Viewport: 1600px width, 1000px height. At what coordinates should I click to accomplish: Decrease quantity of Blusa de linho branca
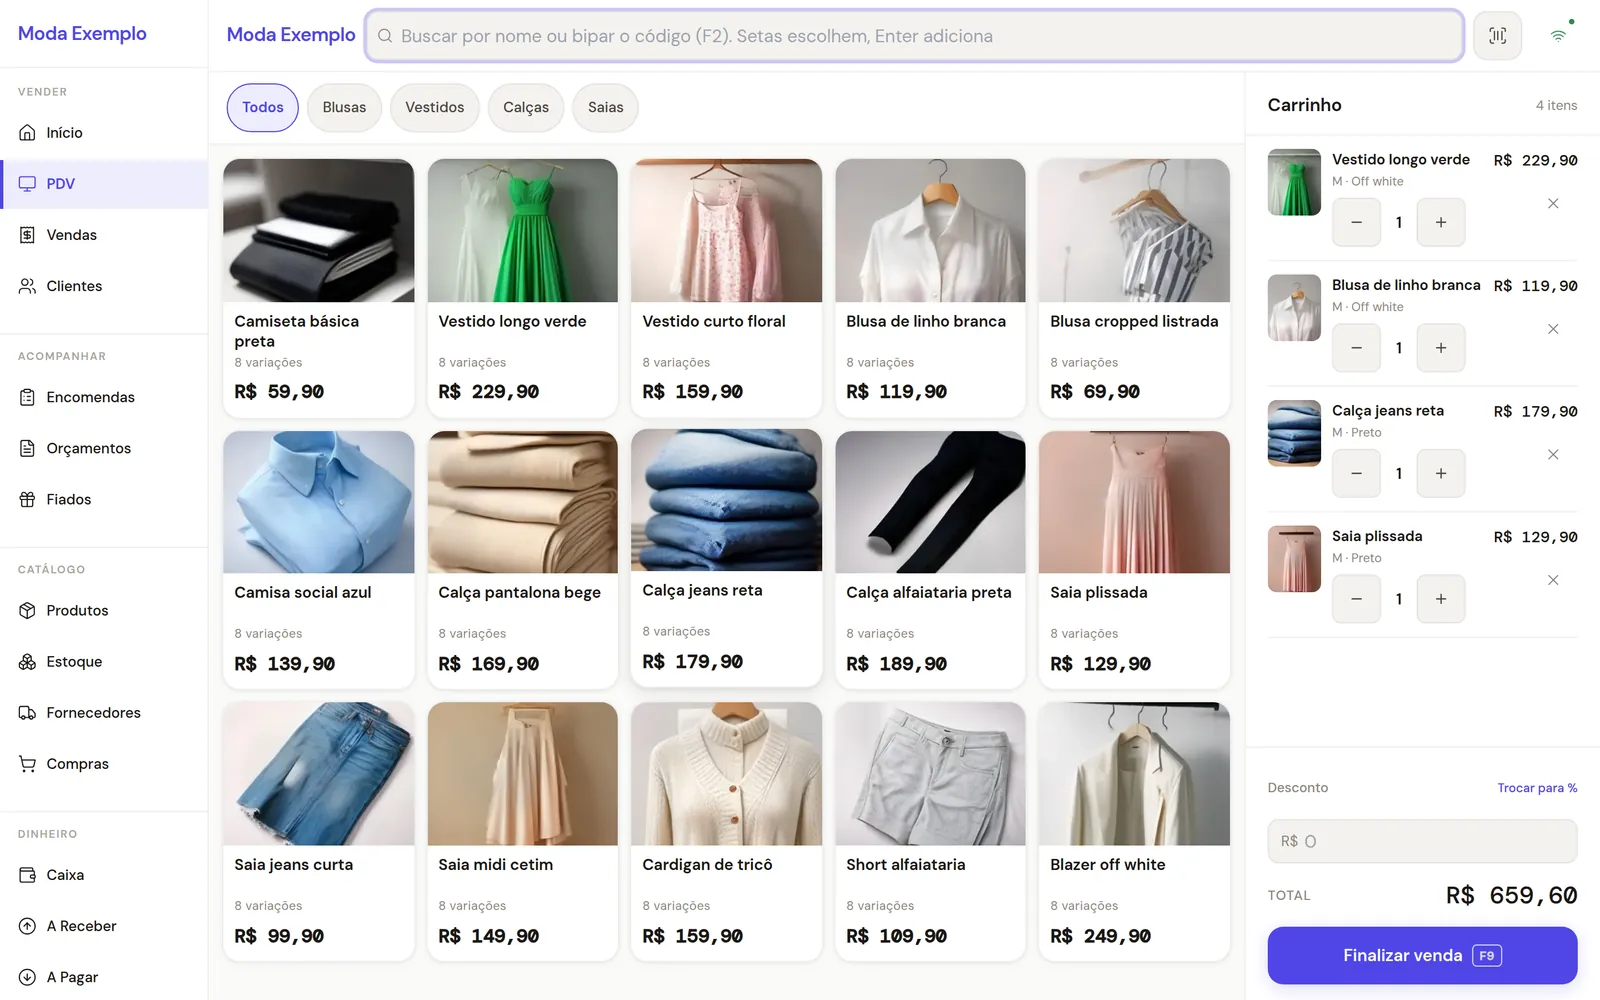pos(1356,348)
